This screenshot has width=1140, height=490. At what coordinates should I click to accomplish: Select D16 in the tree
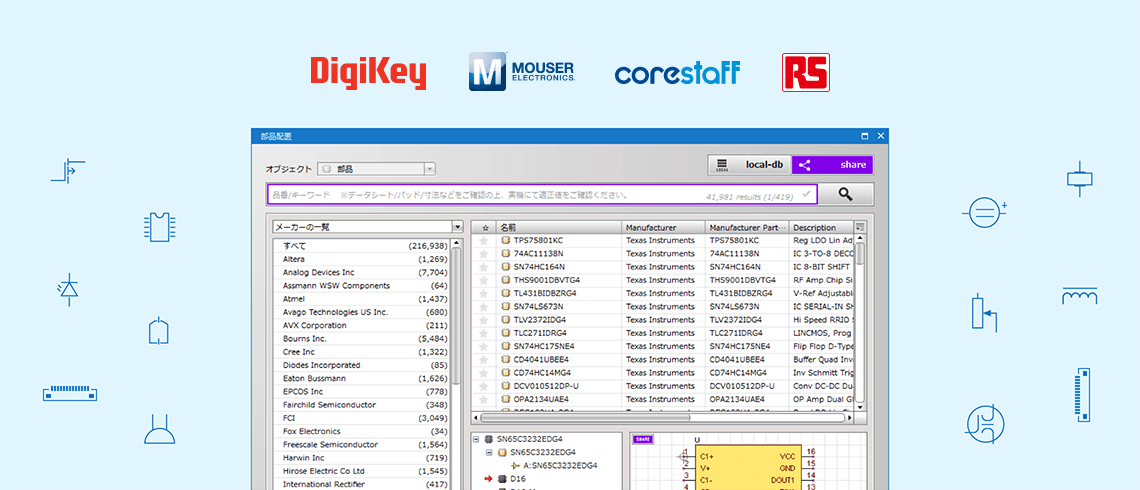tap(518, 478)
